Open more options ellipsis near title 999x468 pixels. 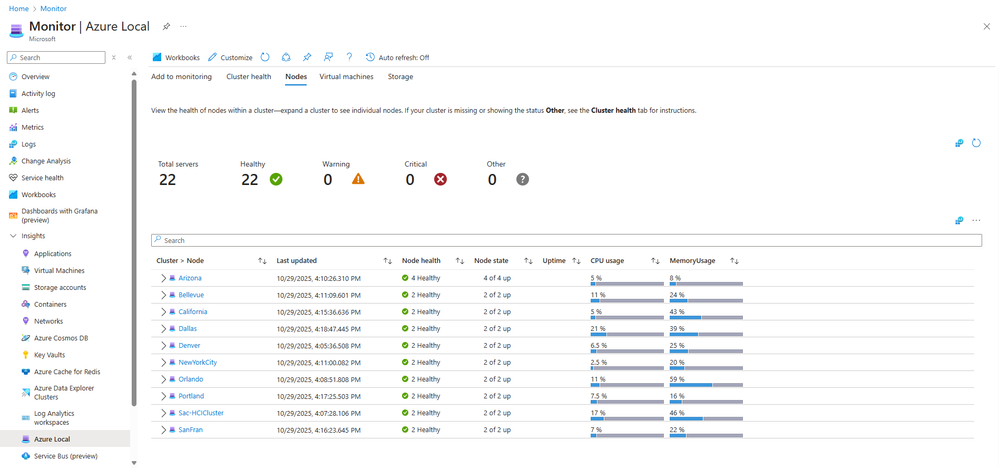[183, 27]
